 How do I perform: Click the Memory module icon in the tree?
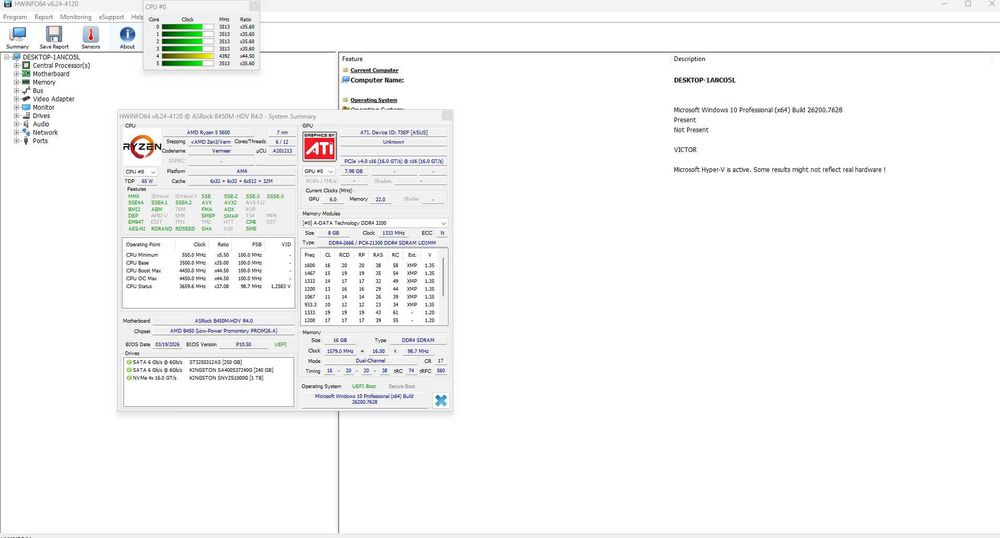click(x=26, y=82)
